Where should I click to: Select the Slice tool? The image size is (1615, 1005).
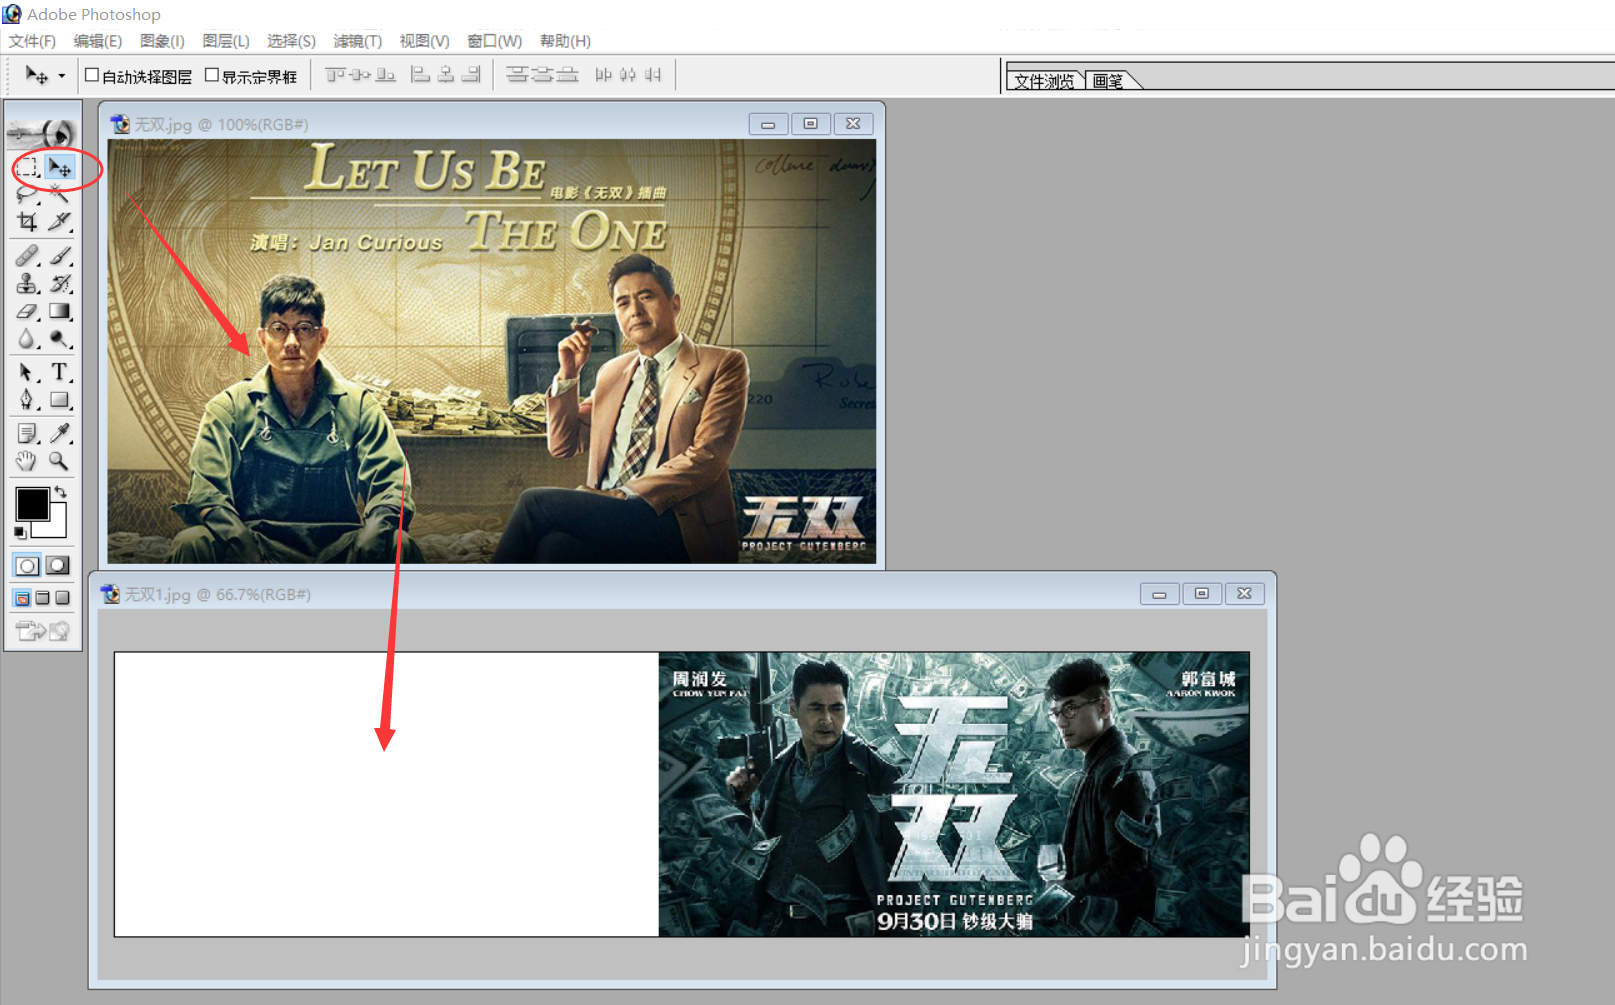[60, 221]
